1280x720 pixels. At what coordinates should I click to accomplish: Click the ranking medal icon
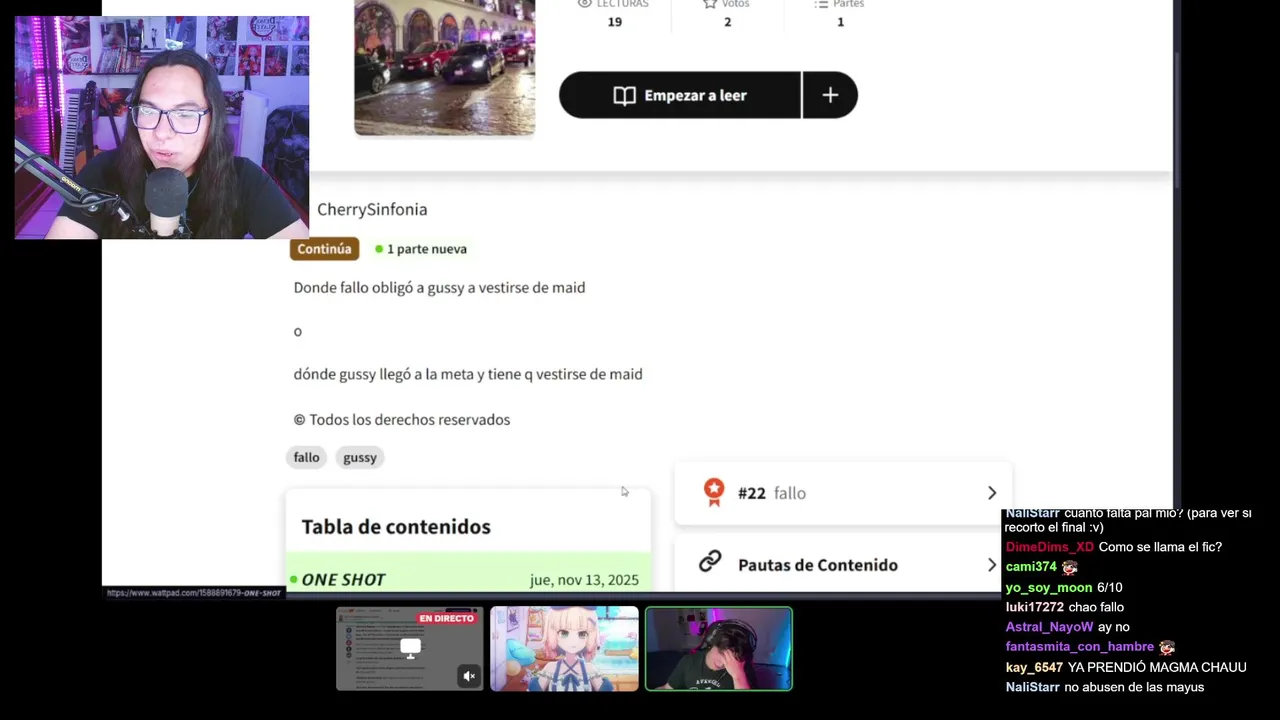pyautogui.click(x=713, y=492)
